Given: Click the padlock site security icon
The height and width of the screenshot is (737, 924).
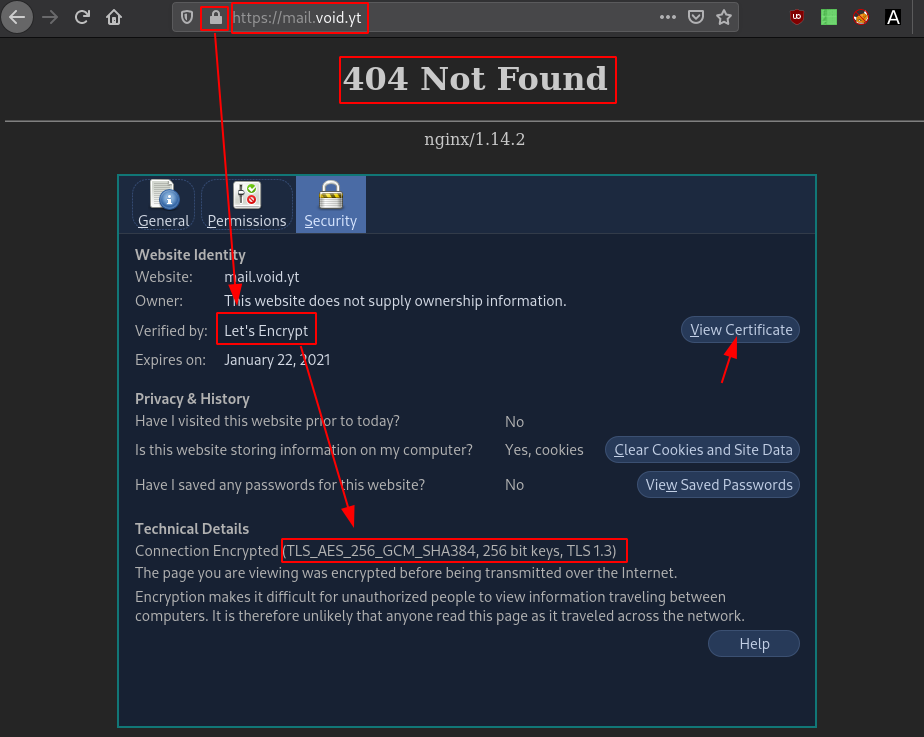Looking at the screenshot, I should 216,18.
